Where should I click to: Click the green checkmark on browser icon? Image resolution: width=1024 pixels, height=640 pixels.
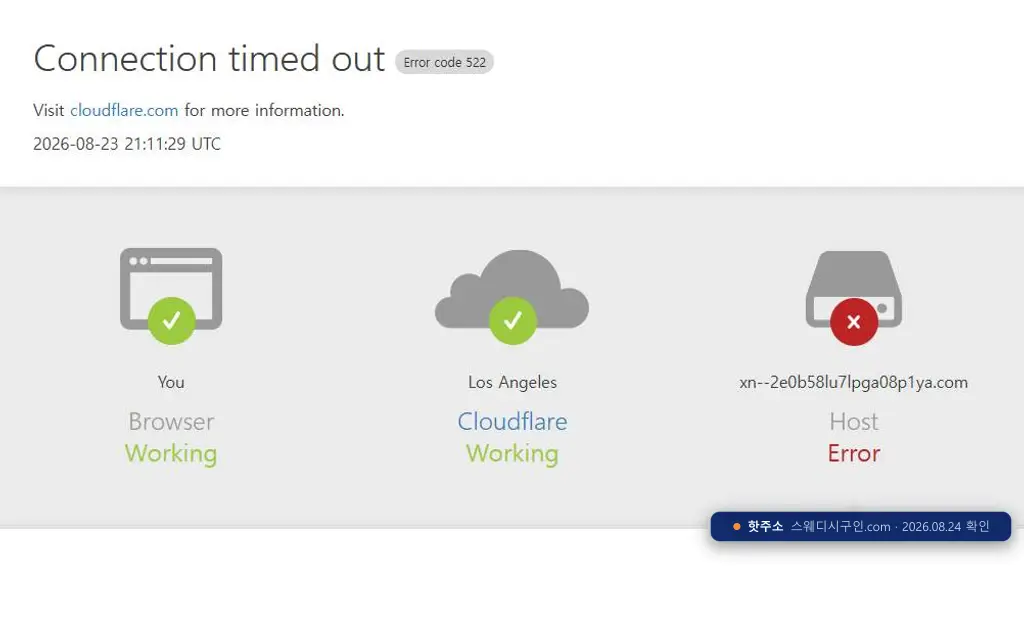[x=171, y=321]
